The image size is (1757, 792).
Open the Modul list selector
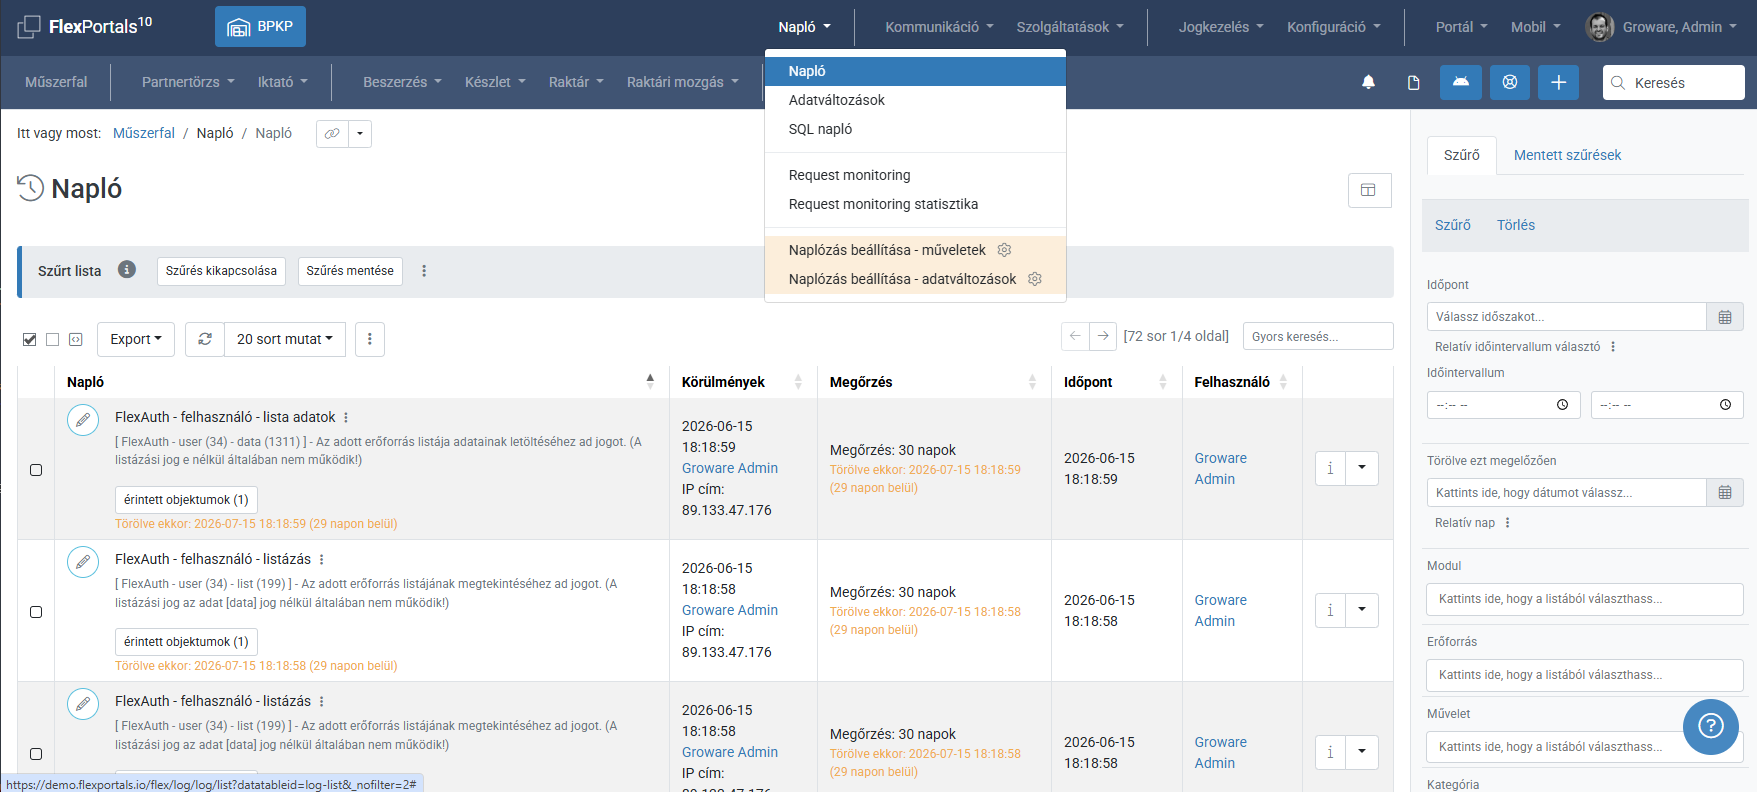coord(1585,599)
